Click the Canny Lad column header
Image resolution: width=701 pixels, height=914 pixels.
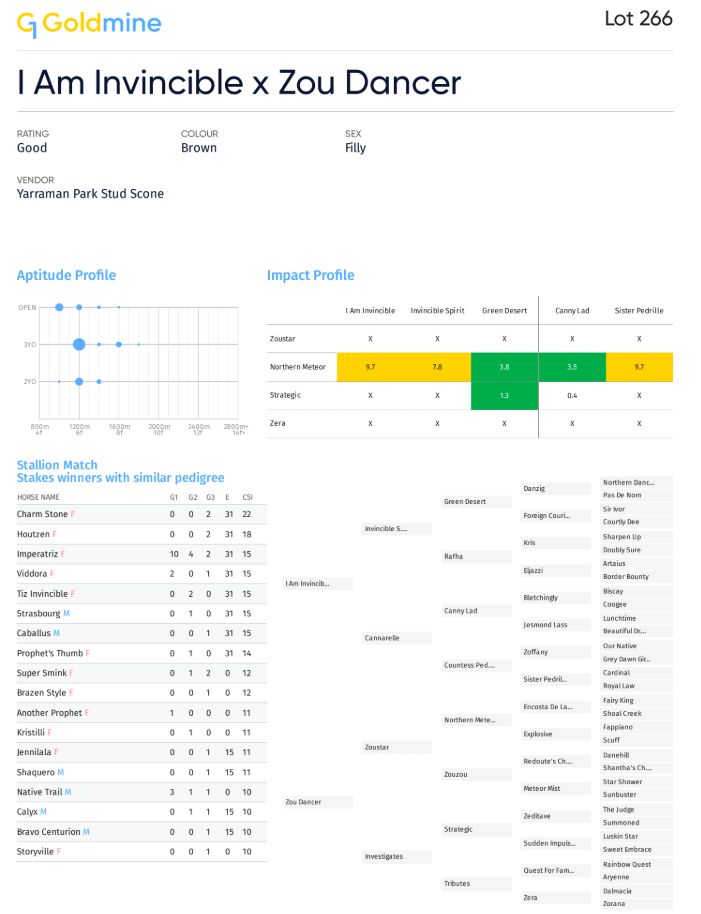point(572,311)
